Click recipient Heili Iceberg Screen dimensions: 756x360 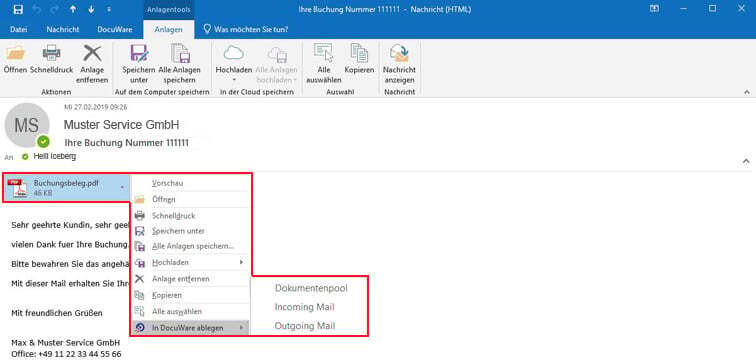[x=54, y=157]
